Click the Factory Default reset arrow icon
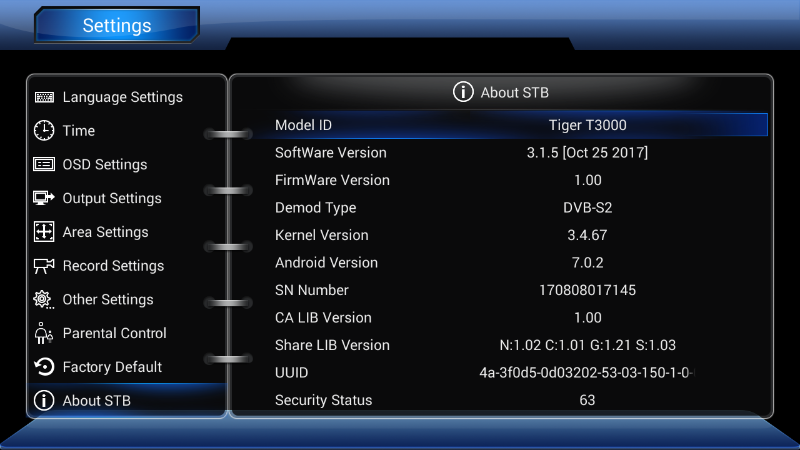Viewport: 800px width, 450px height. pyautogui.click(x=44, y=367)
